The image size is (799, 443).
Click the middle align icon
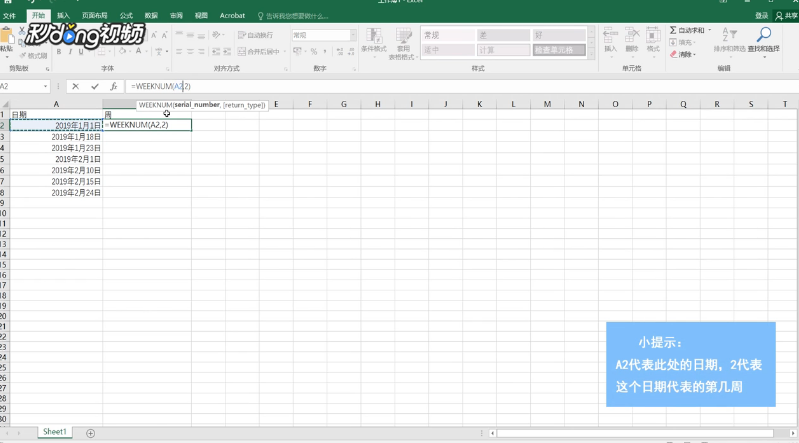[x=190, y=35]
